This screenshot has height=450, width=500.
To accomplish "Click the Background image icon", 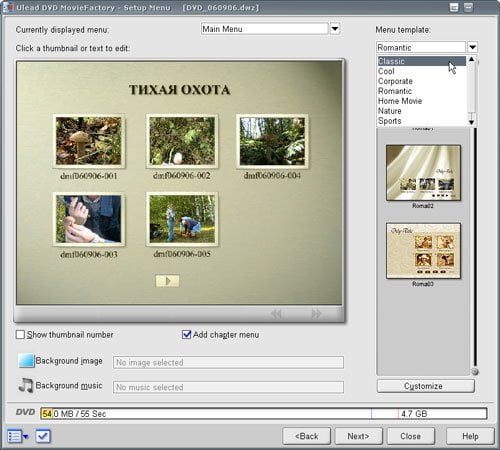I will 26,361.
